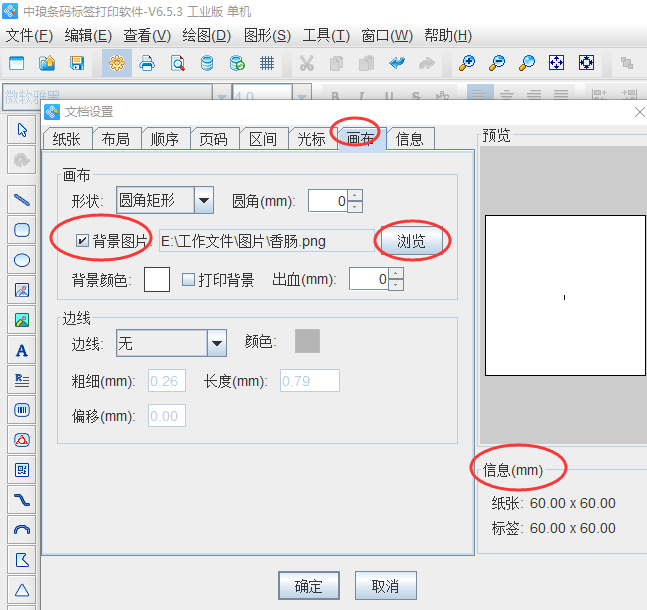Click the scissors cut icon

pyautogui.click(x=307, y=63)
